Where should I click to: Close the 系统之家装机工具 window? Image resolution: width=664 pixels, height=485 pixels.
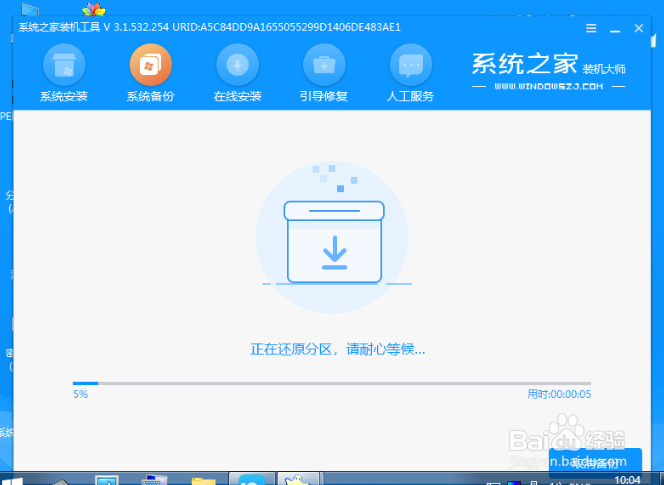point(639,28)
